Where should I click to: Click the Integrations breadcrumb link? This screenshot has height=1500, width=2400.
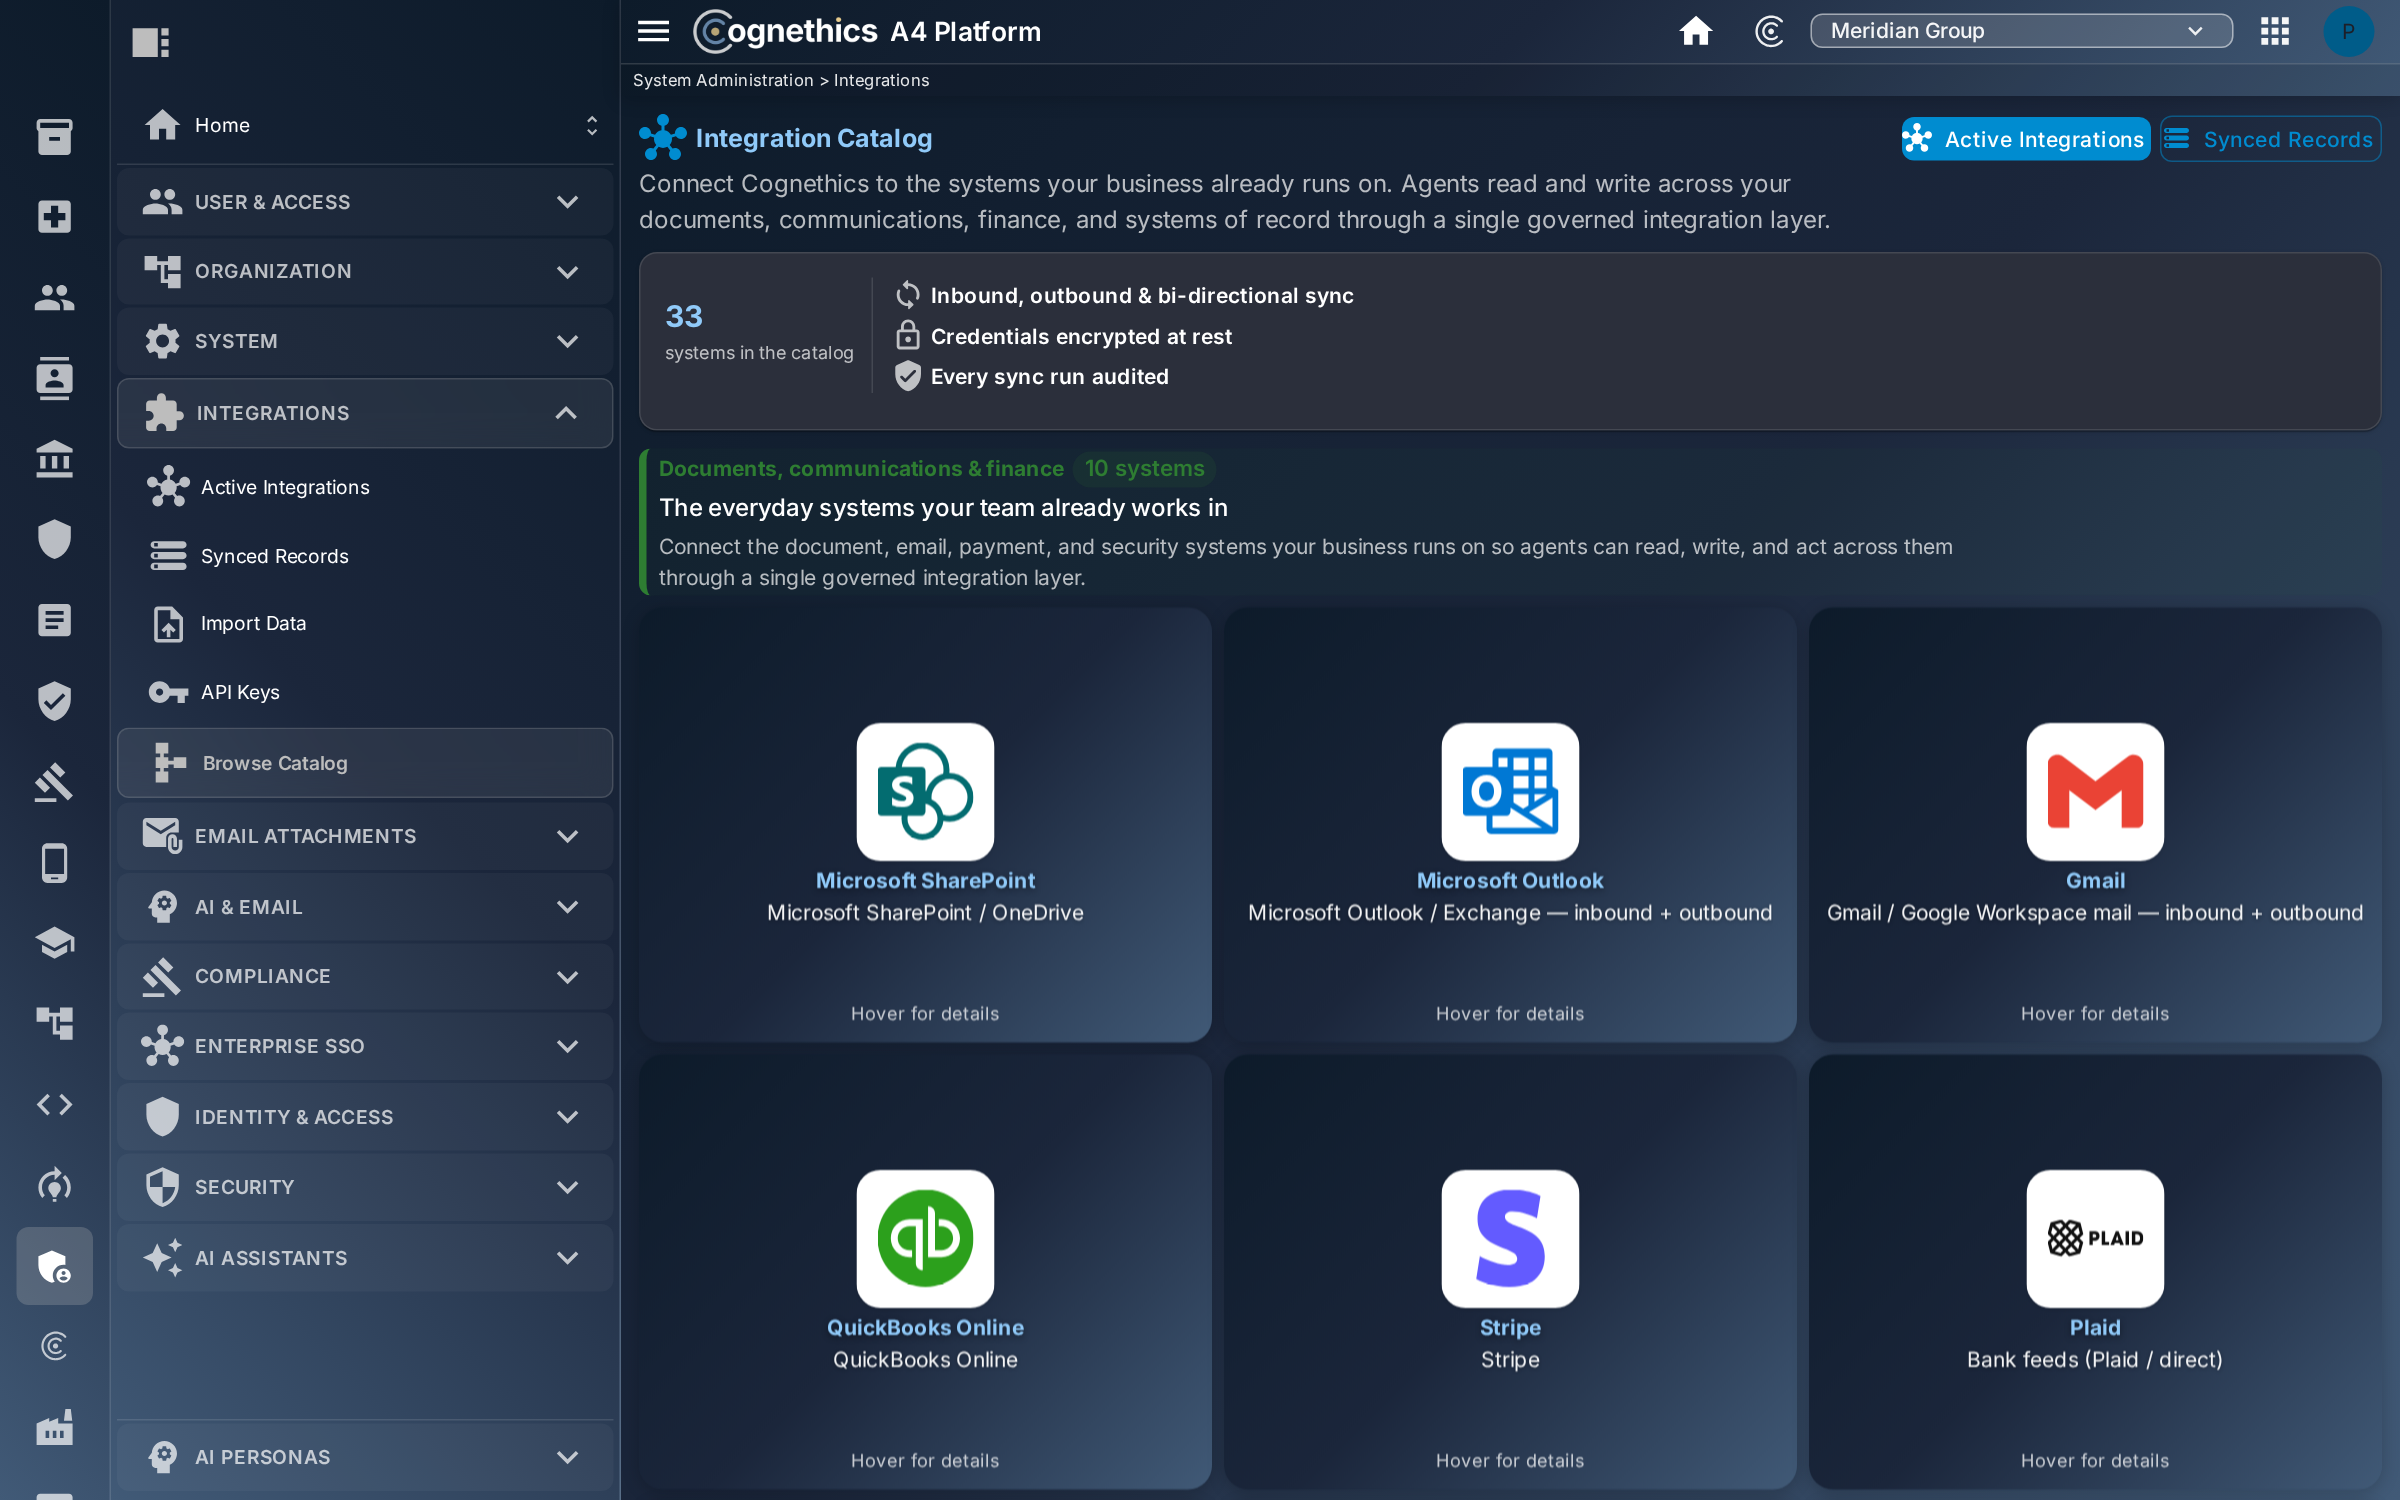(x=881, y=80)
